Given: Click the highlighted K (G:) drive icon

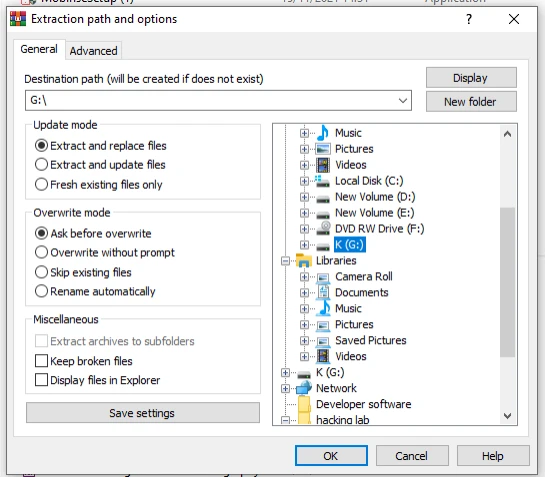Looking at the screenshot, I should pos(323,246).
